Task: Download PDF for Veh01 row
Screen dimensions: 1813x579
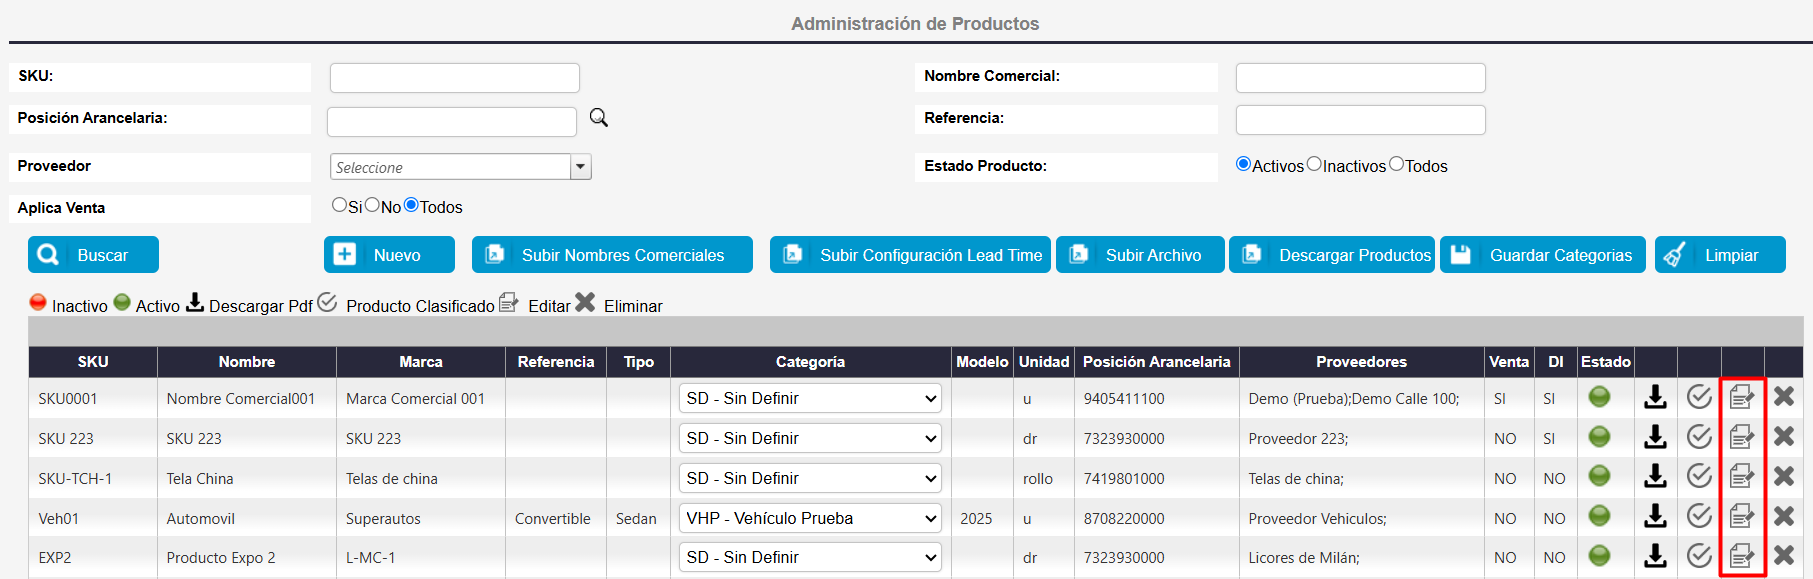Action: tap(1655, 516)
